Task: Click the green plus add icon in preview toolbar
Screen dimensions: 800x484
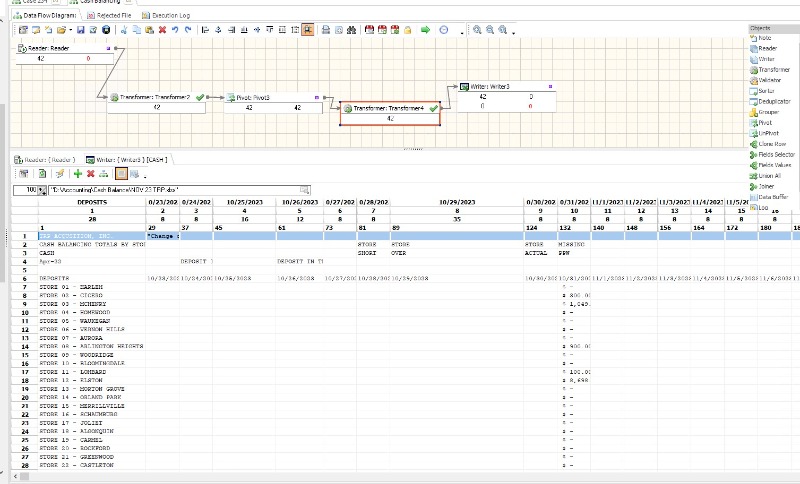Action: pos(78,174)
